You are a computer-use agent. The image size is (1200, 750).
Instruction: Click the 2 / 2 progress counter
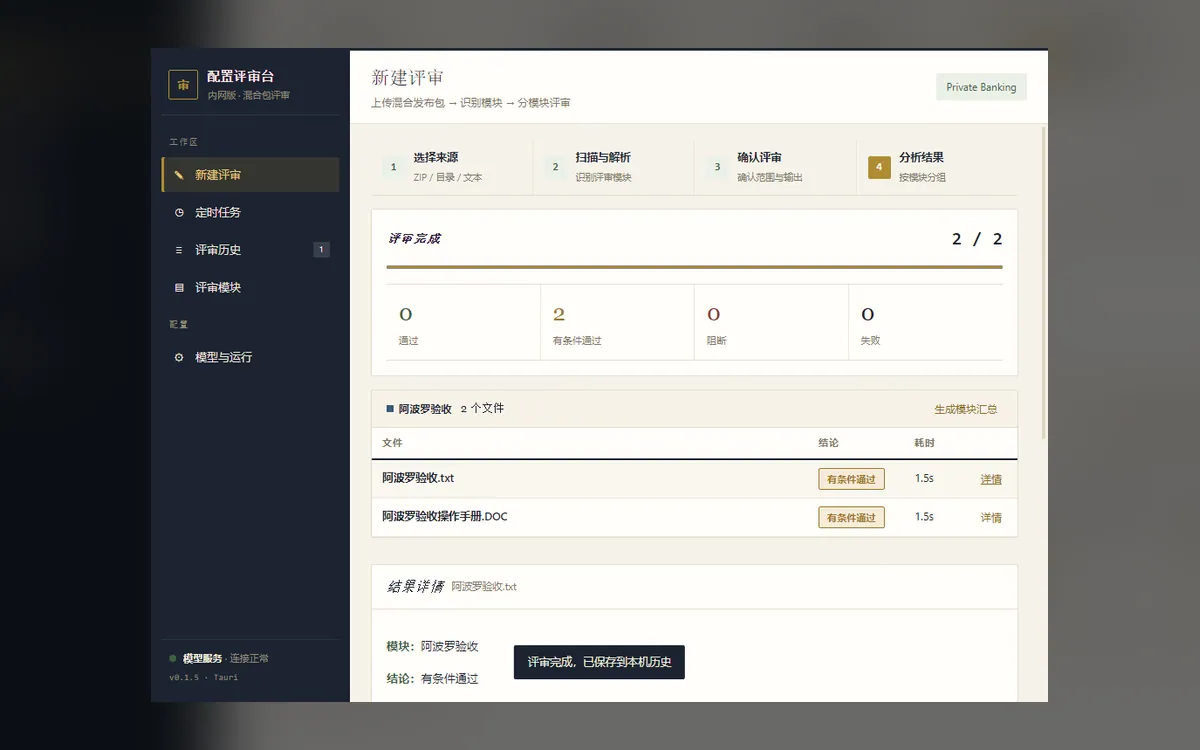pos(977,239)
